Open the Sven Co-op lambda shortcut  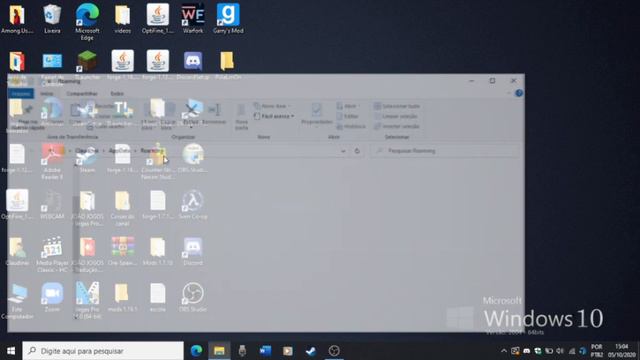pos(193,204)
